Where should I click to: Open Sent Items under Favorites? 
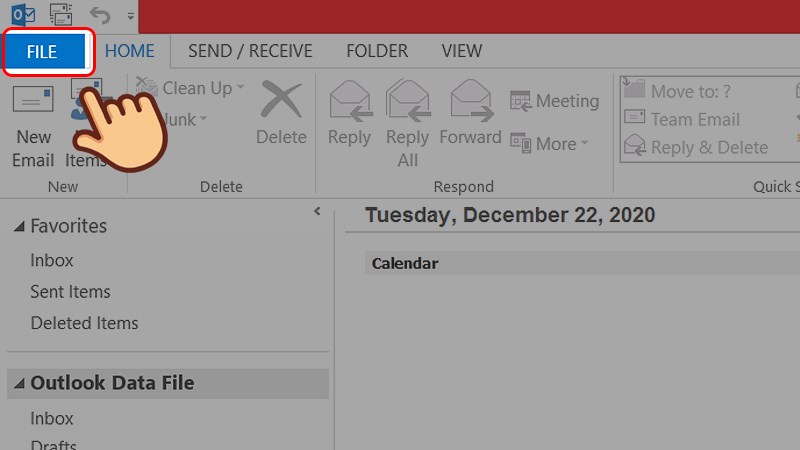pos(70,292)
